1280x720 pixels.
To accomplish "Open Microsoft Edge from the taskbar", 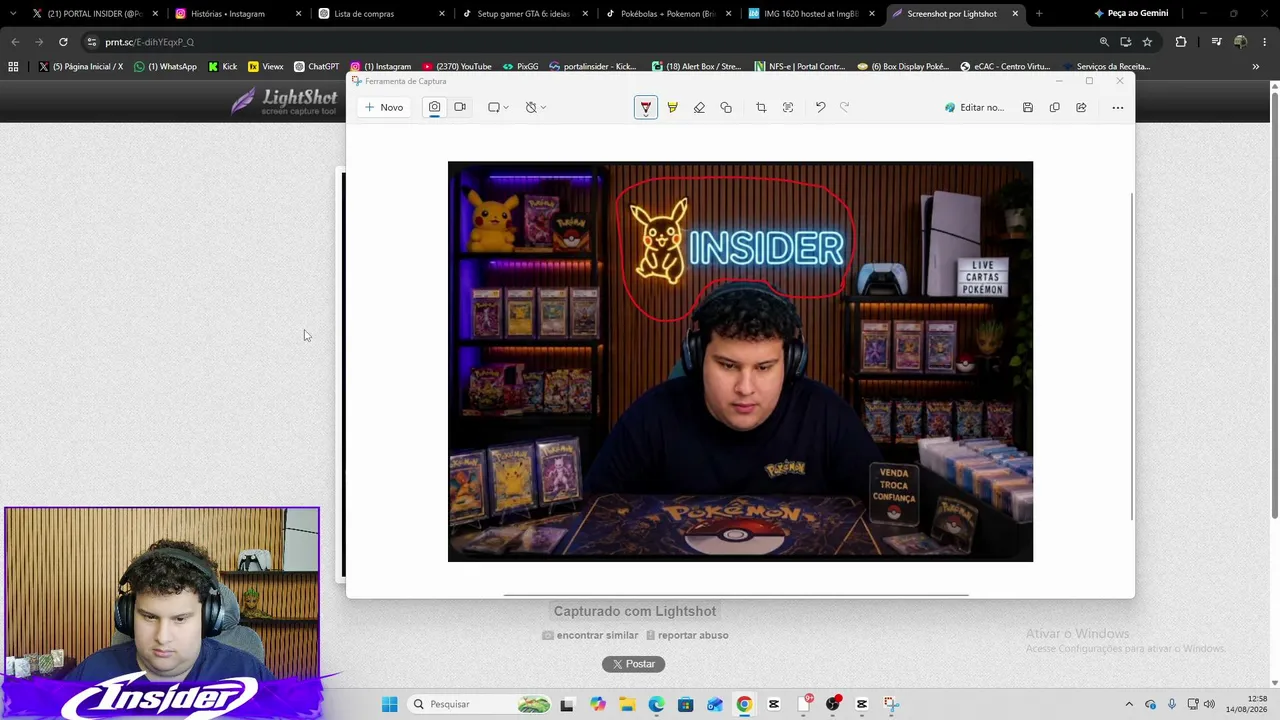I will [656, 704].
